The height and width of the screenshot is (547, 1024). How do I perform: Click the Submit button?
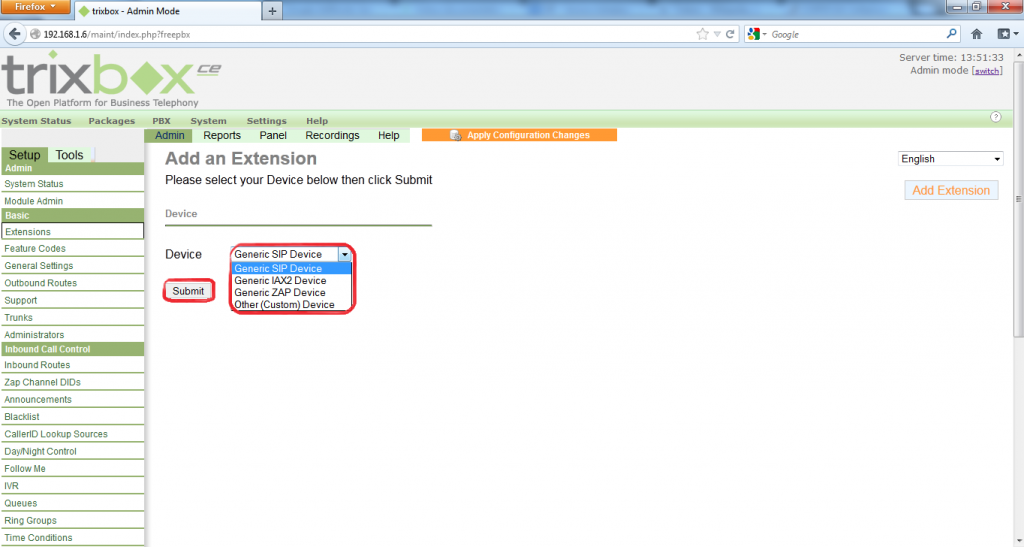click(x=188, y=291)
